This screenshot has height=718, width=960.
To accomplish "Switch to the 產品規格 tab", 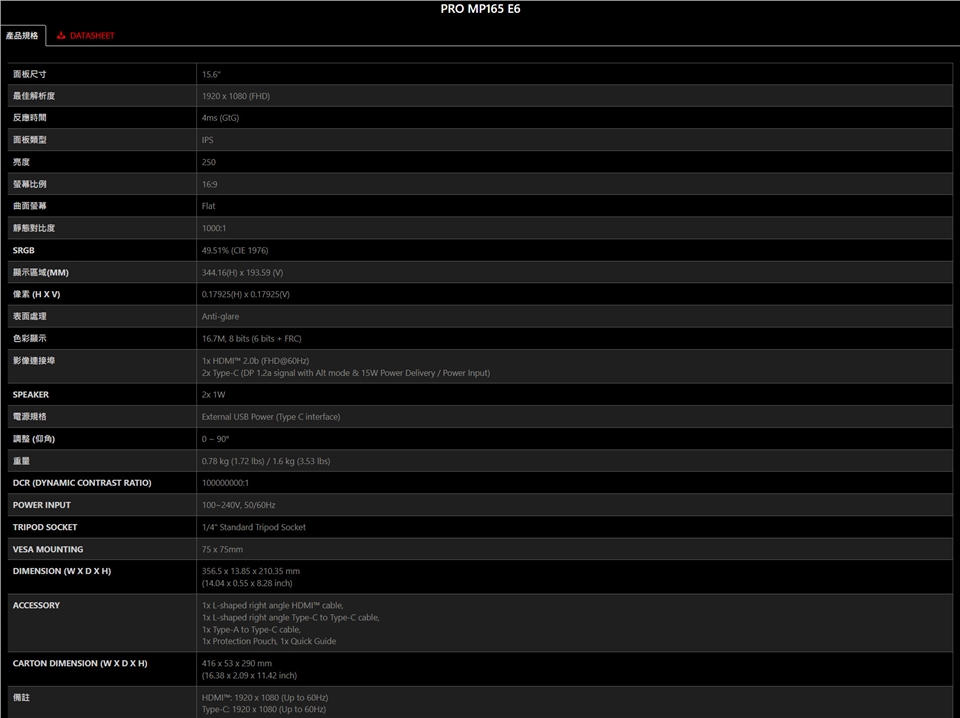I will [x=22, y=36].
